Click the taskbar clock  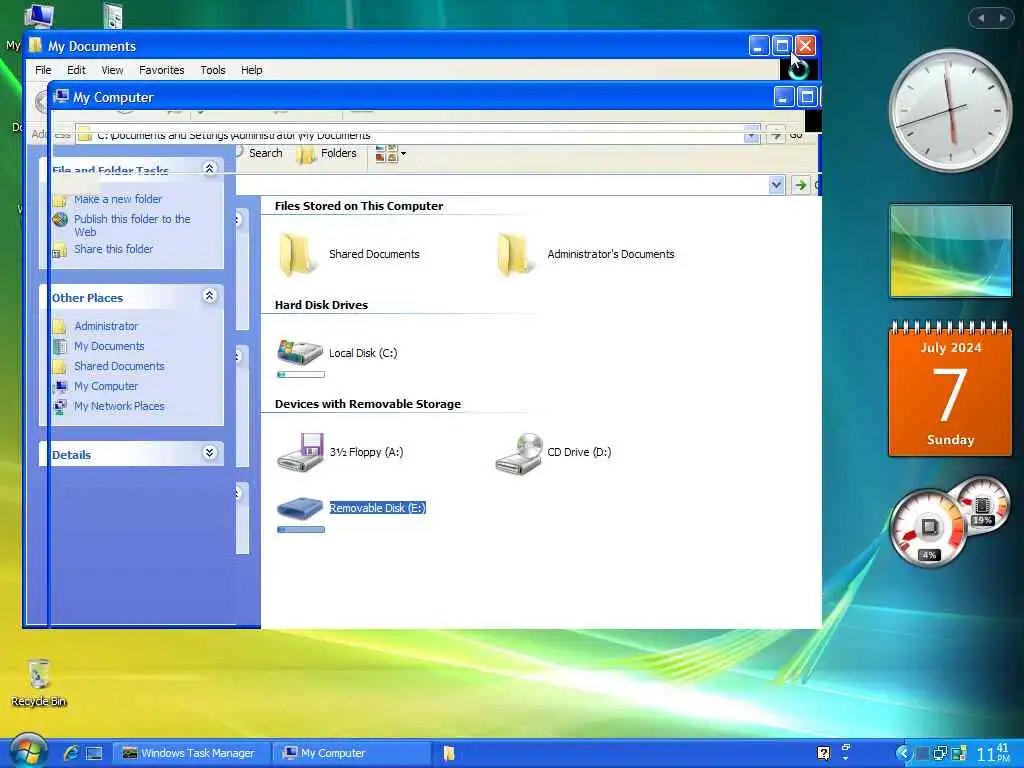coord(993,753)
